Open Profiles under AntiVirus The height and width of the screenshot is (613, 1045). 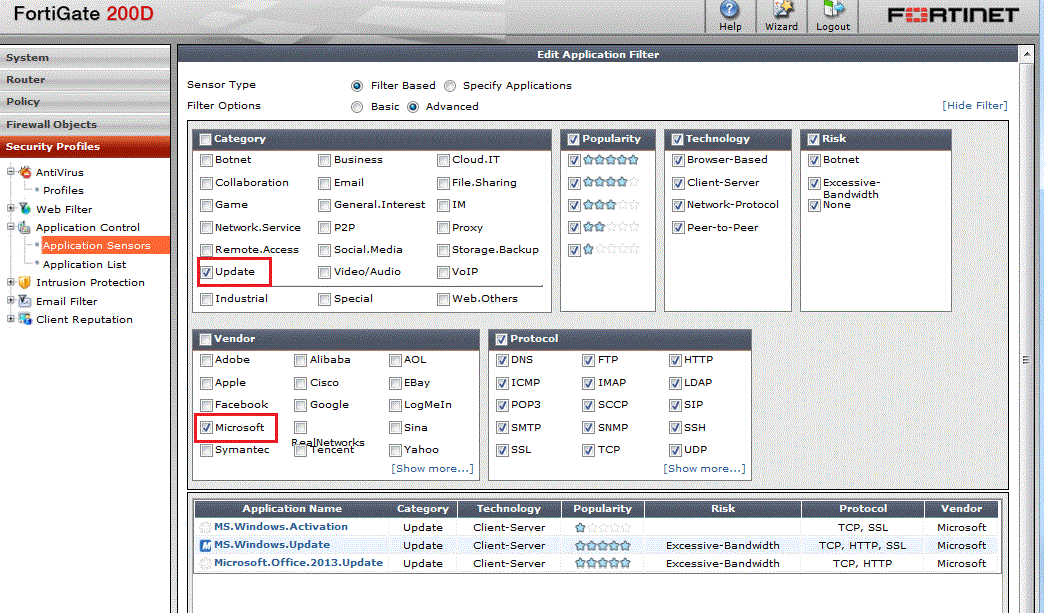[x=63, y=191]
